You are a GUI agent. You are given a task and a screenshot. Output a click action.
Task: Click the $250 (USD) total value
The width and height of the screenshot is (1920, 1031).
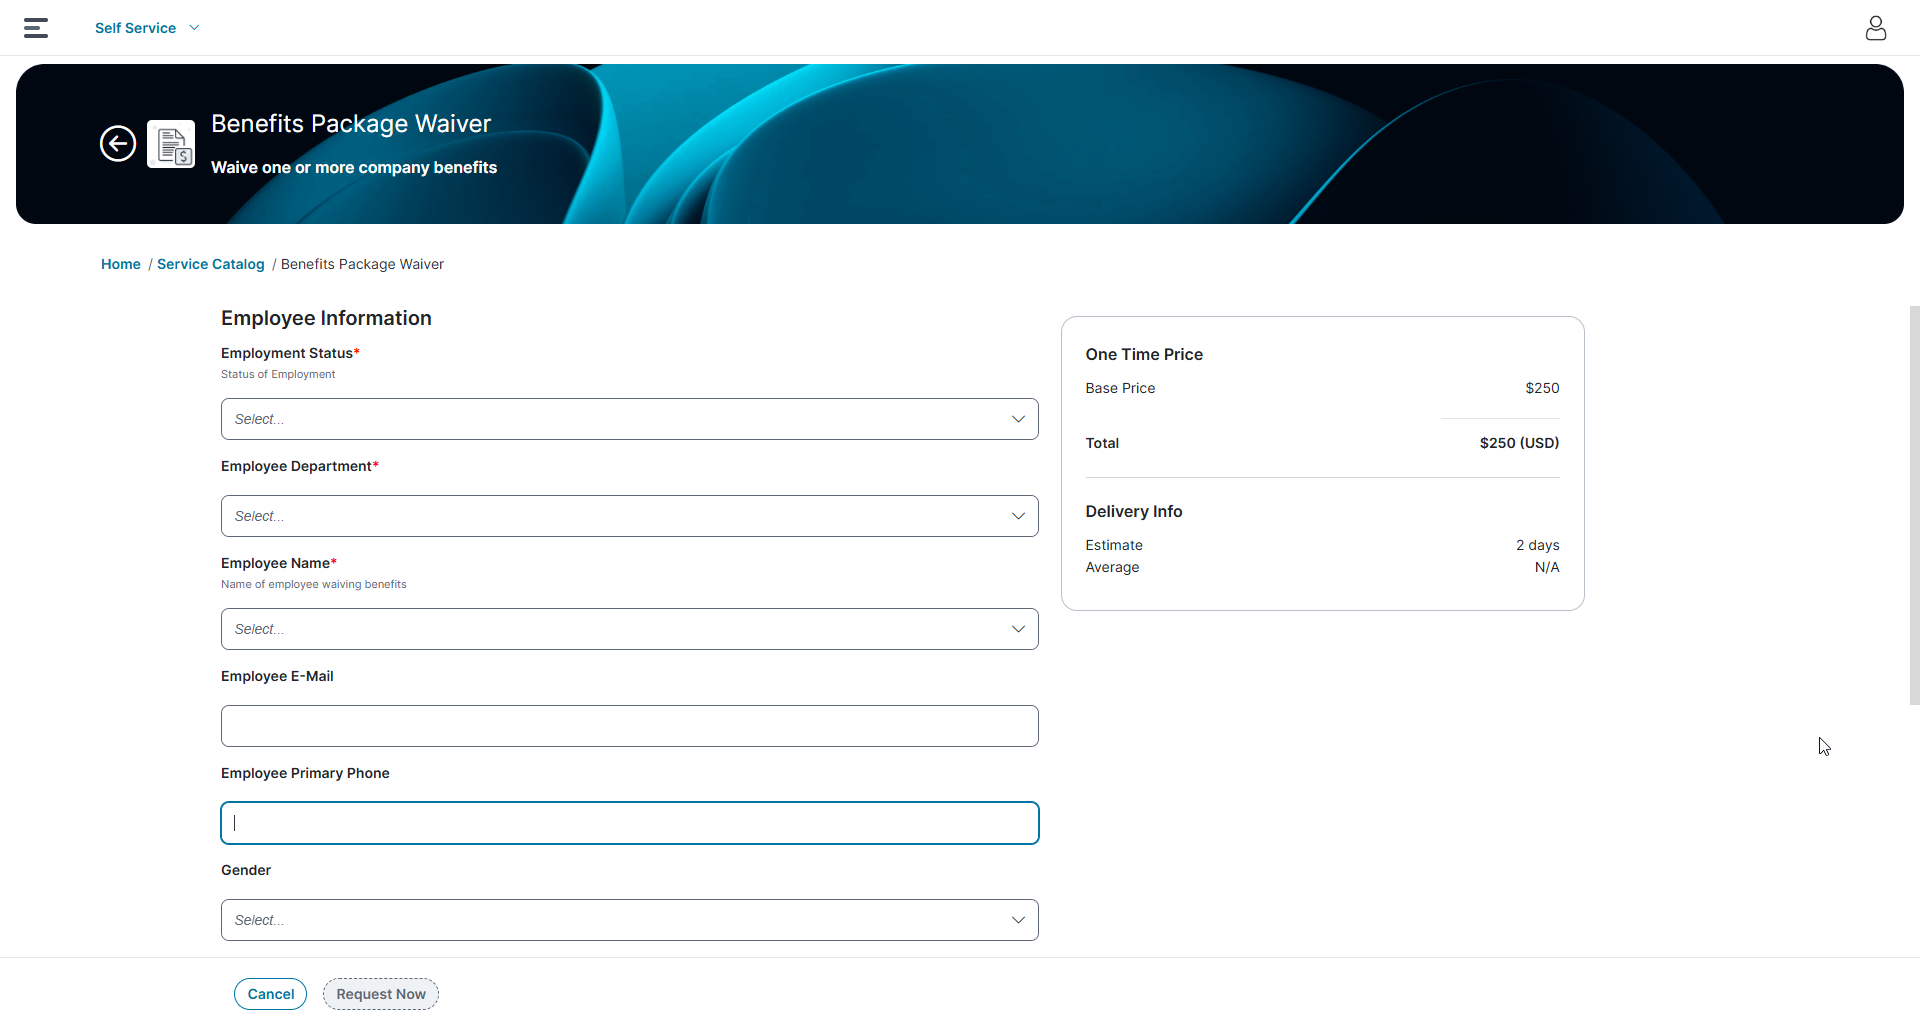[x=1520, y=443]
